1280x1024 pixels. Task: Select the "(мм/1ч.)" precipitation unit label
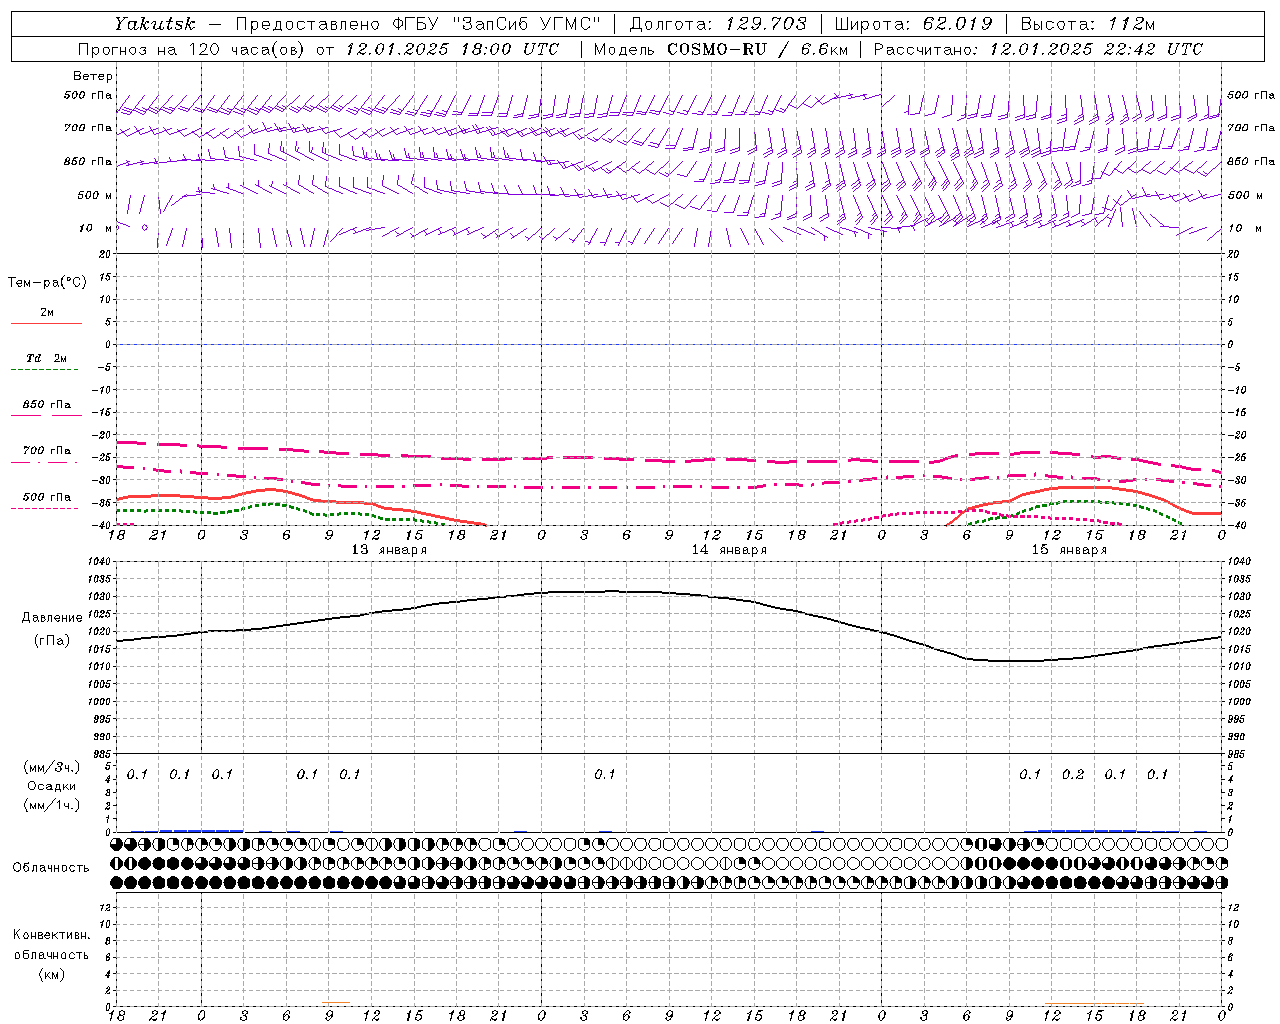coord(52,805)
